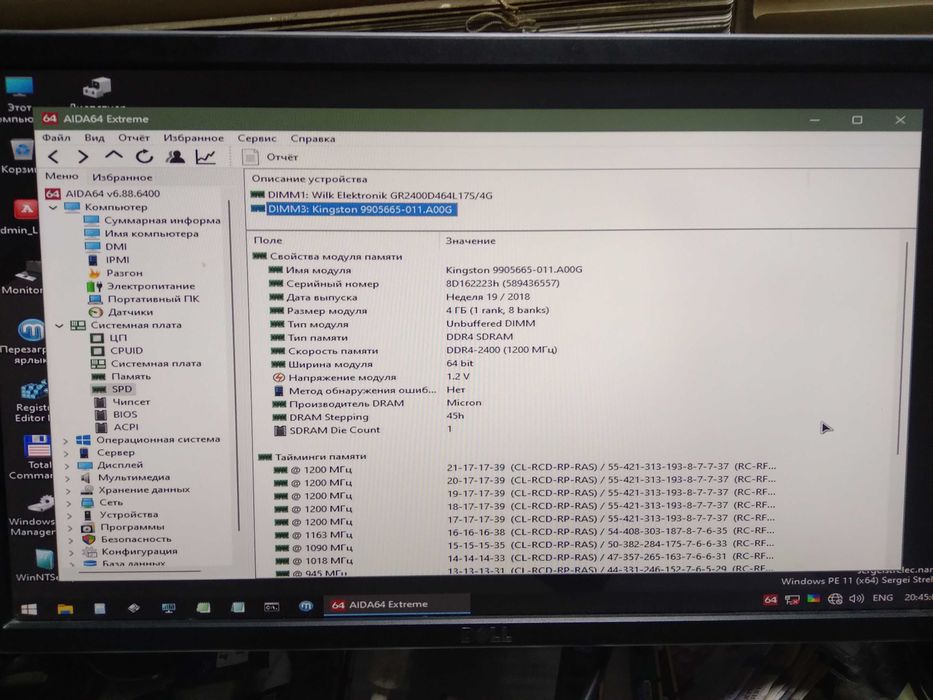The height and width of the screenshot is (700, 933).
Task: Open the Вид menu
Action: point(94,138)
